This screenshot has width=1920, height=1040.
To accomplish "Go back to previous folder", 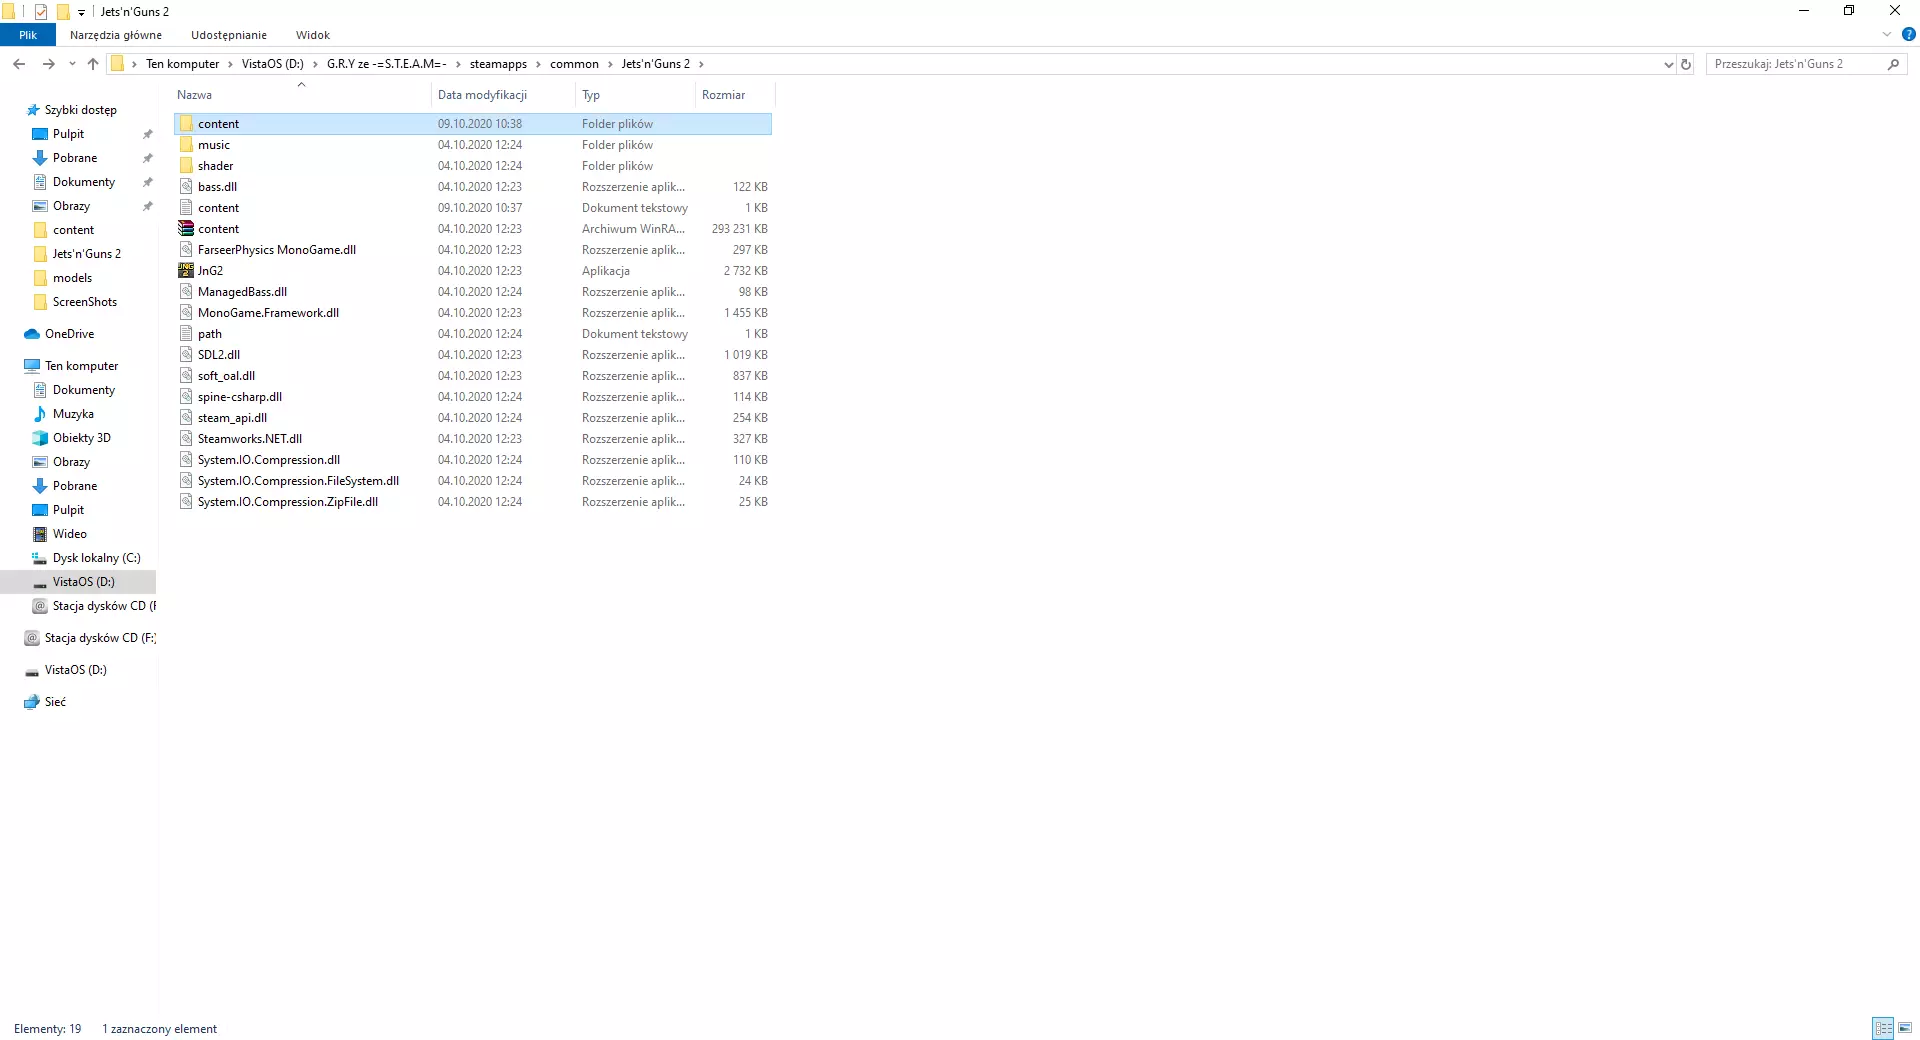I will point(19,64).
